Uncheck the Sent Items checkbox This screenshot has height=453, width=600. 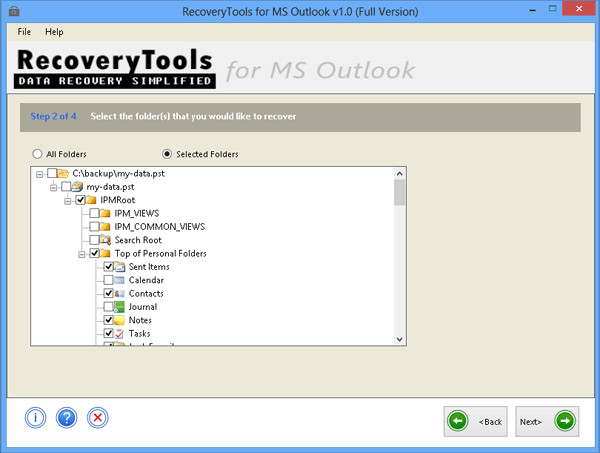[108, 267]
